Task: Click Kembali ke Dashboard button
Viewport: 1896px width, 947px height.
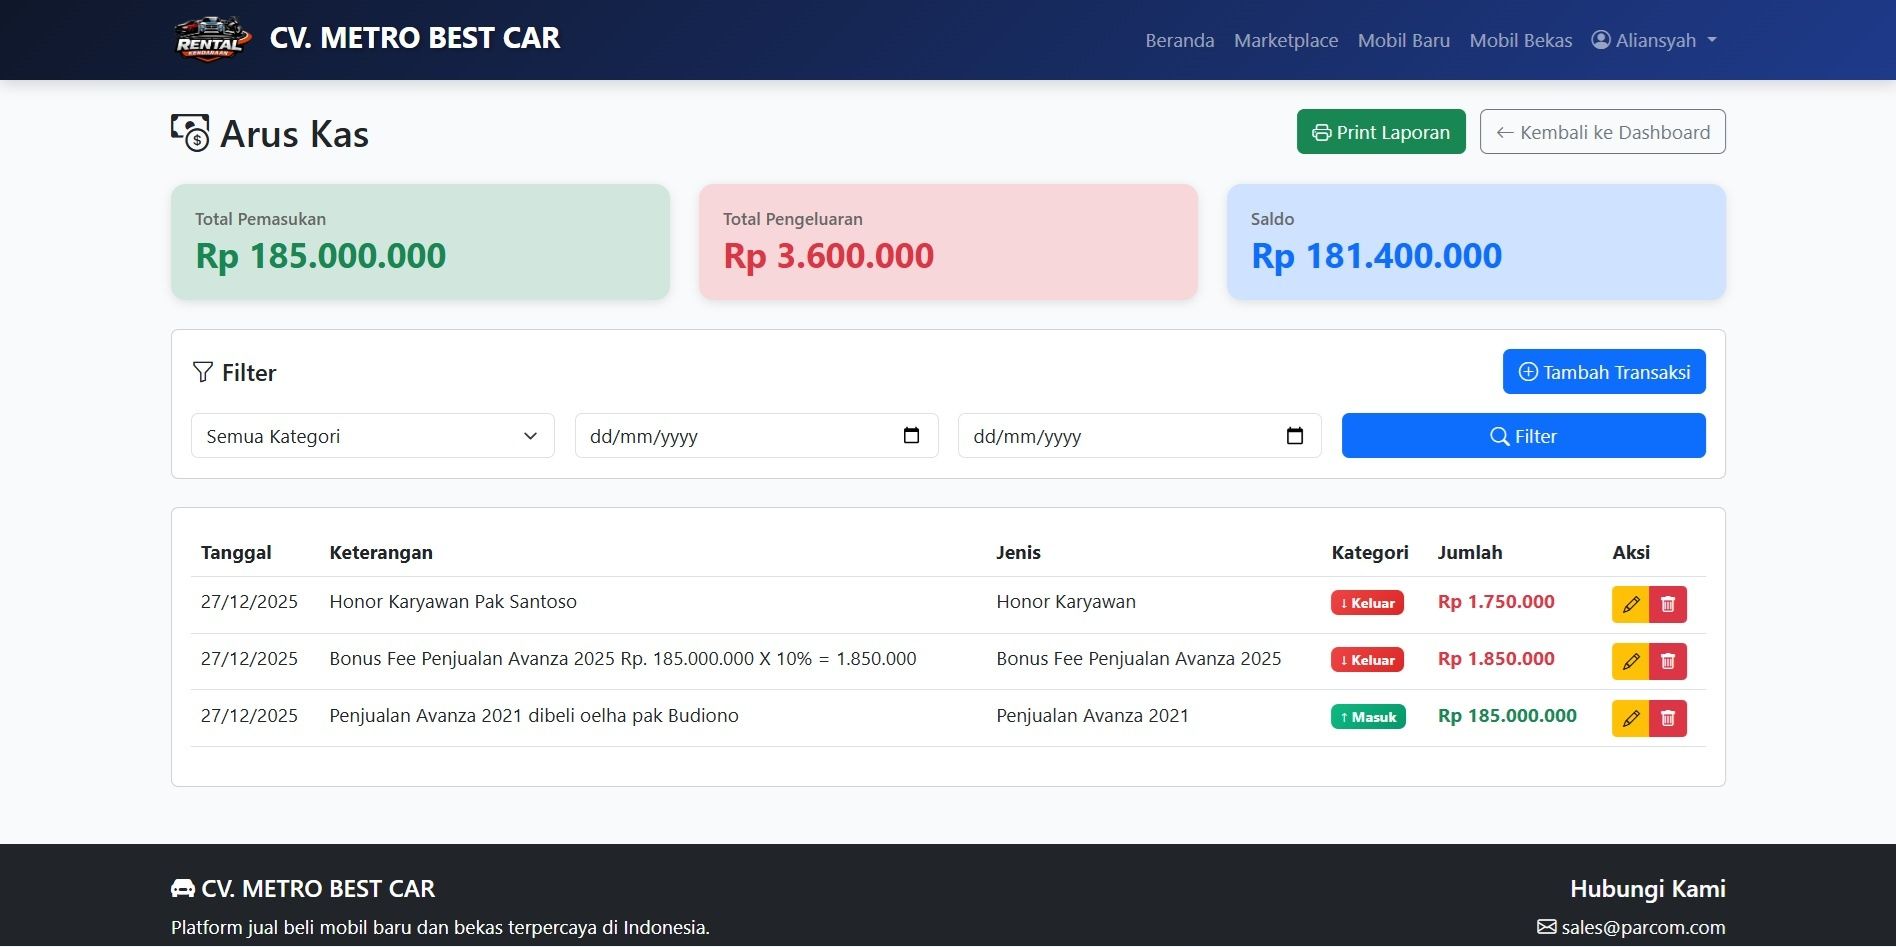Action: [x=1602, y=132]
